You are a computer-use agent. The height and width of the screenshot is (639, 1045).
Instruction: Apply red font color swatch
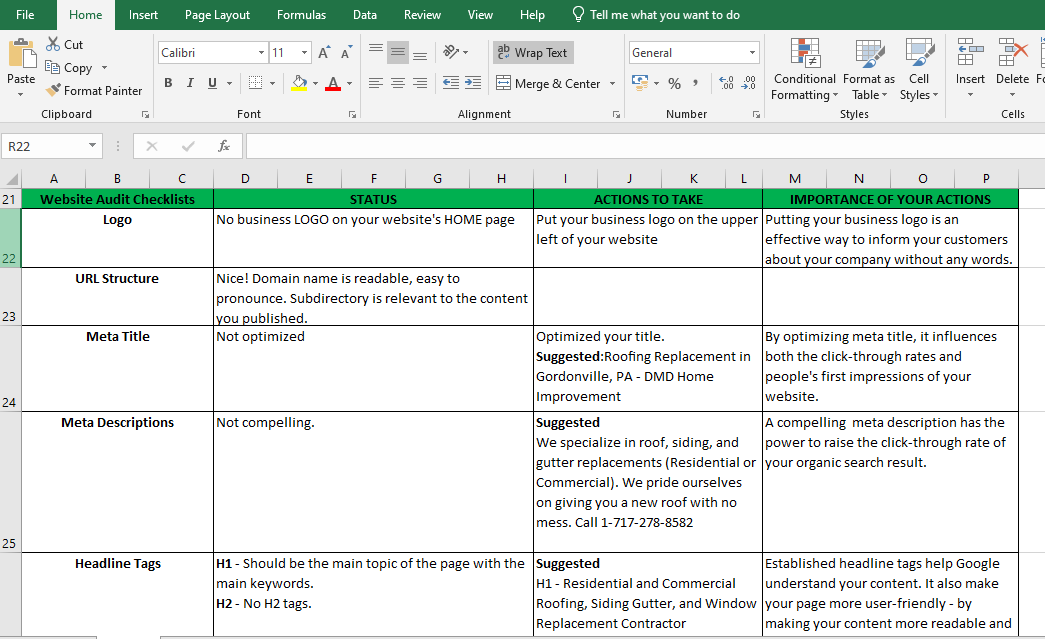333,83
